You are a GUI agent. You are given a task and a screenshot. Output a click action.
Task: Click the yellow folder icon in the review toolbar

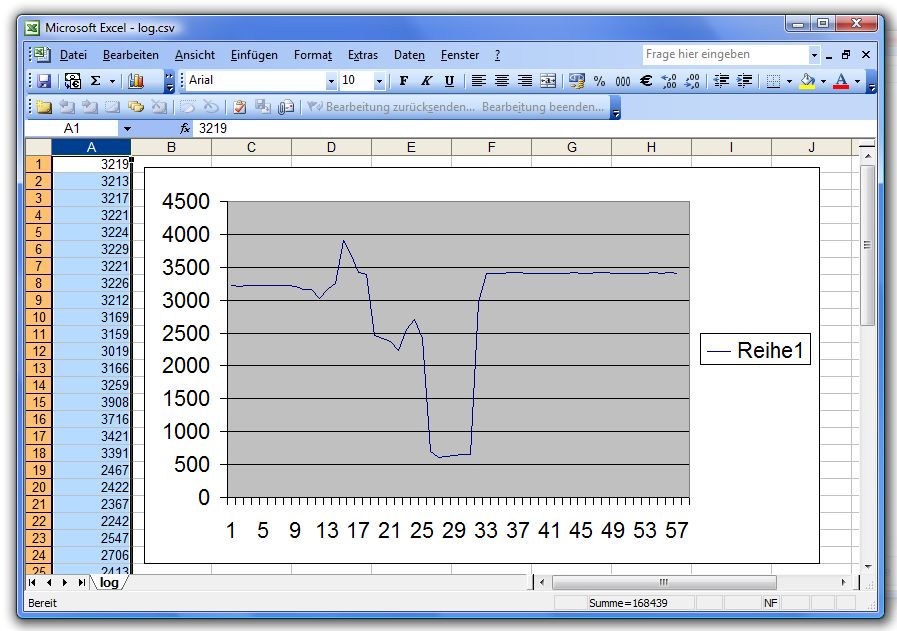(44, 107)
